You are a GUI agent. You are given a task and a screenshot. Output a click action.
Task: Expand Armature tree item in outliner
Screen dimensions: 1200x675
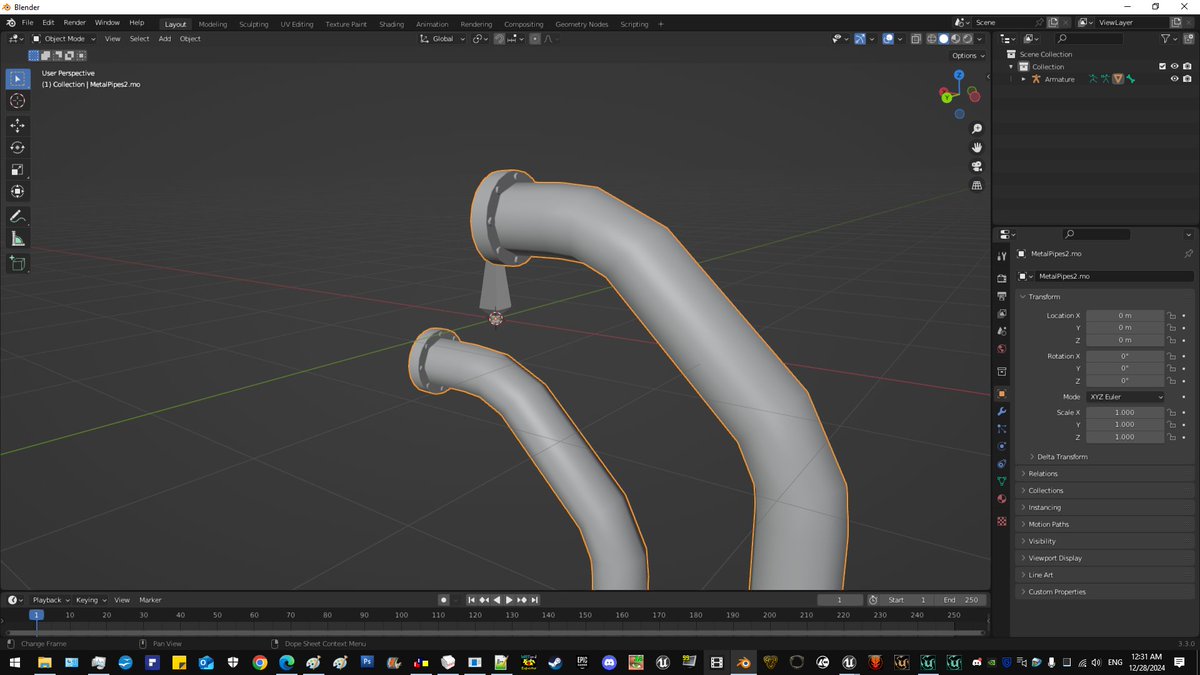pos(1024,79)
